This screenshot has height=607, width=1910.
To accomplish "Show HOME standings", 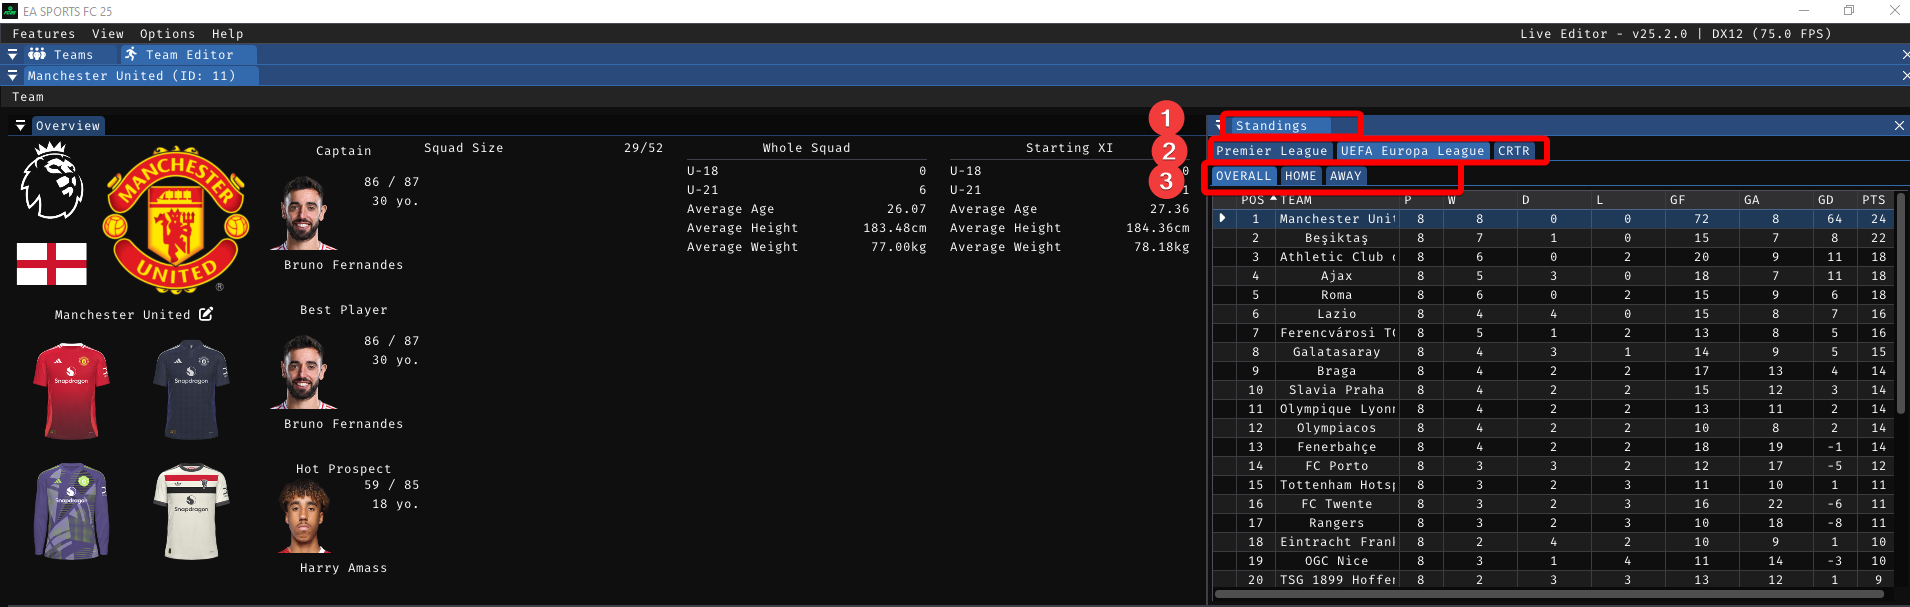I will click(1300, 176).
